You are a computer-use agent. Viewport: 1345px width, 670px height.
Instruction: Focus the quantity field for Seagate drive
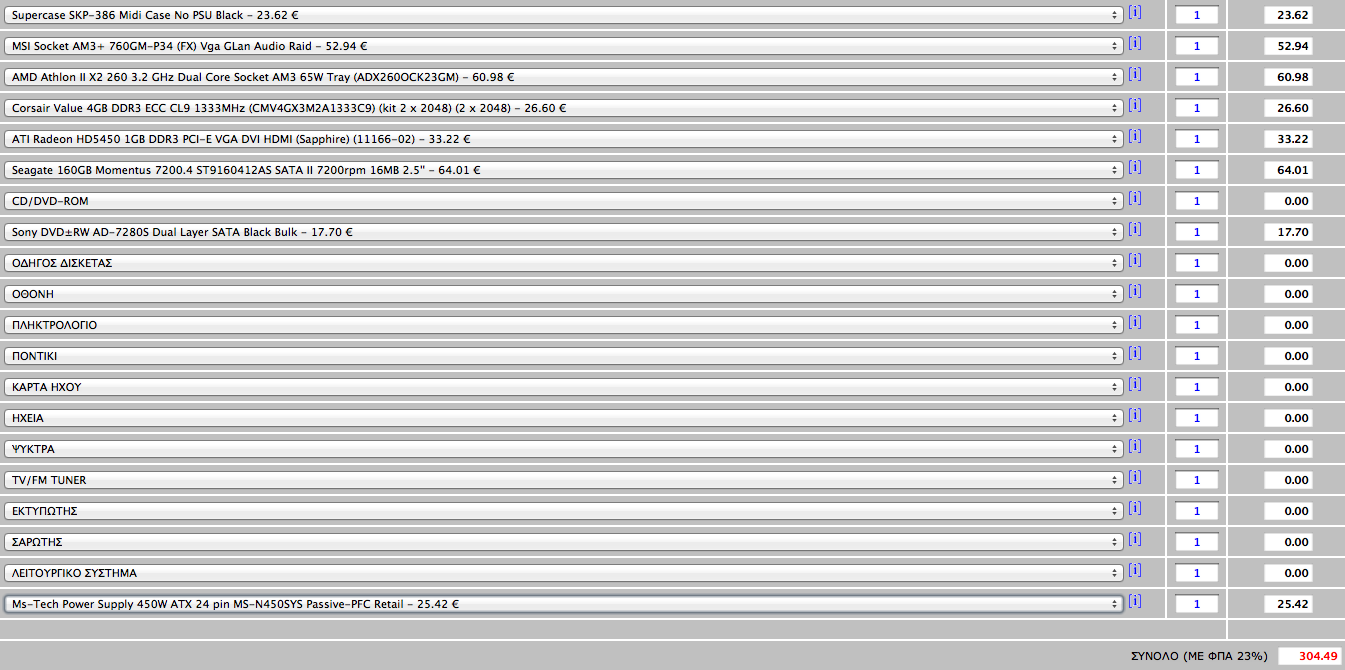[1197, 170]
